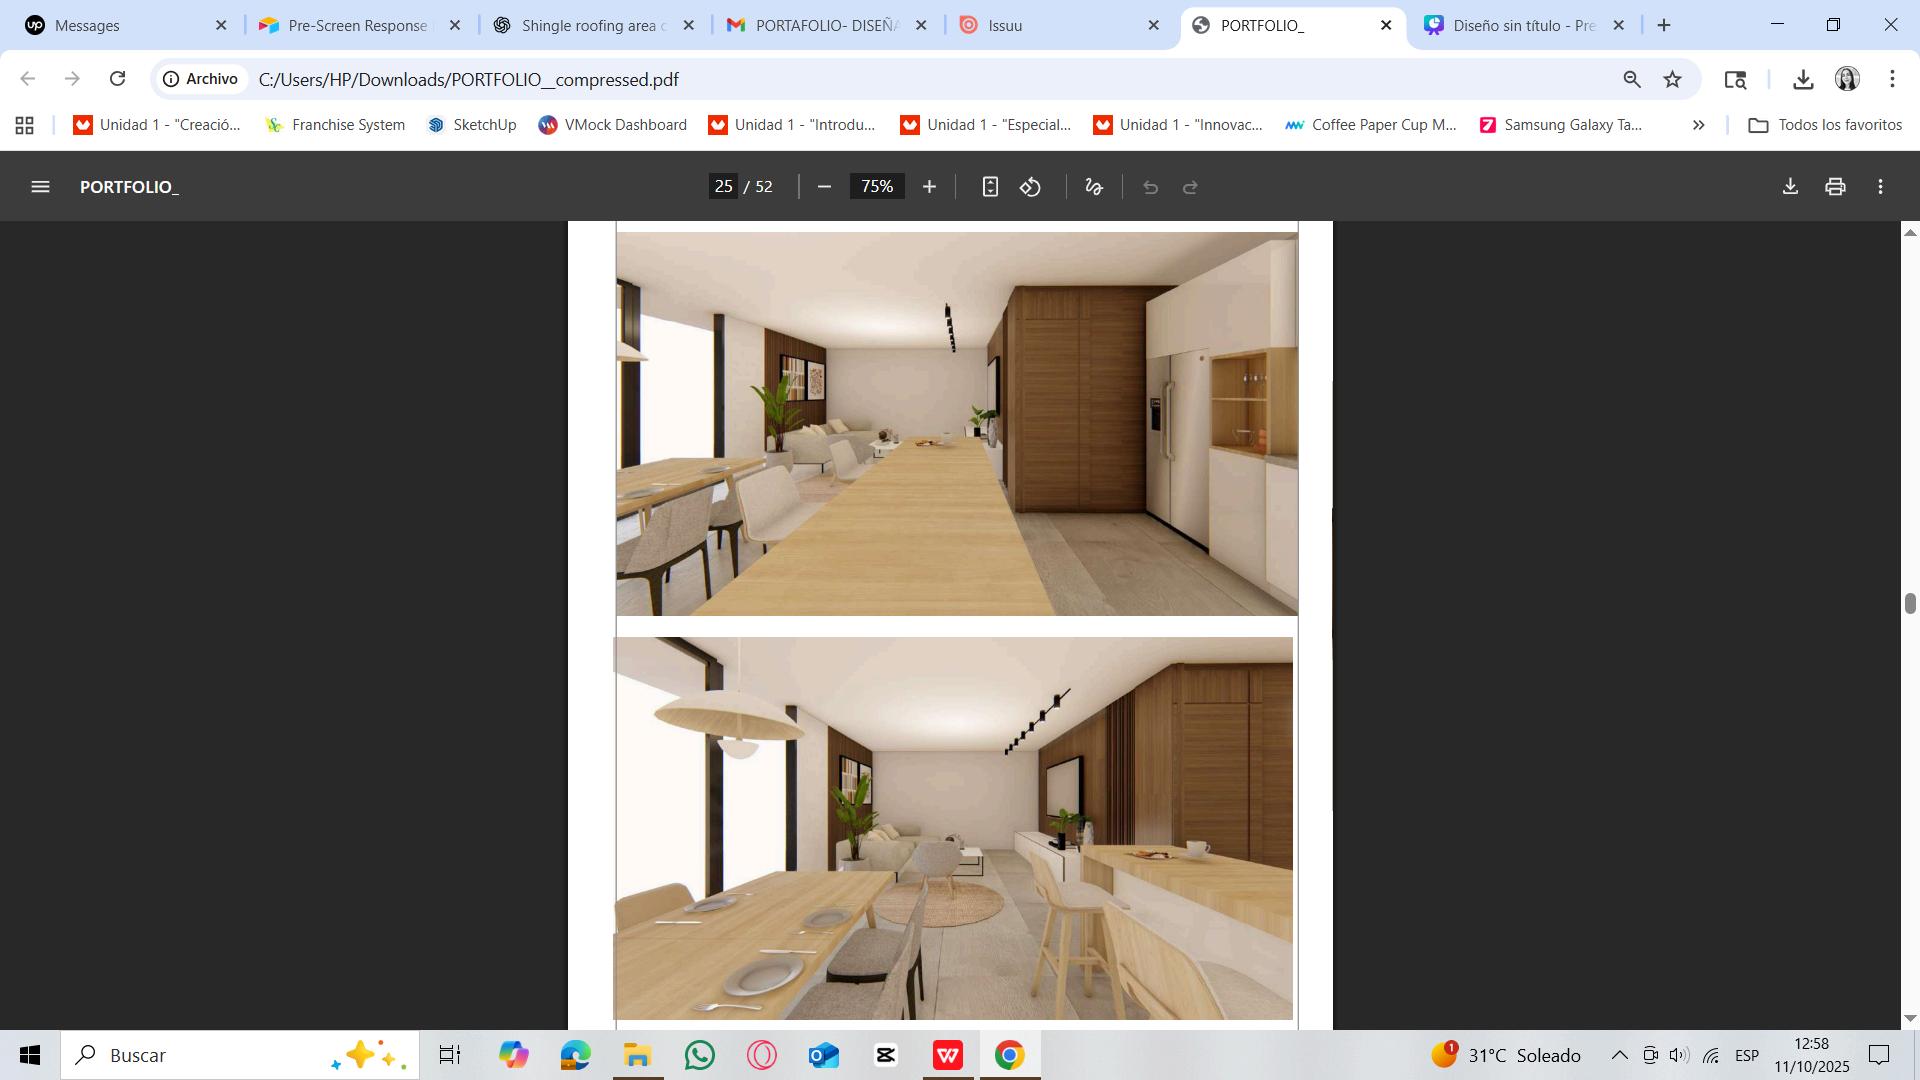Open WhatsApp from the taskbar
Screen dimensions: 1920x1080
coord(700,1055)
